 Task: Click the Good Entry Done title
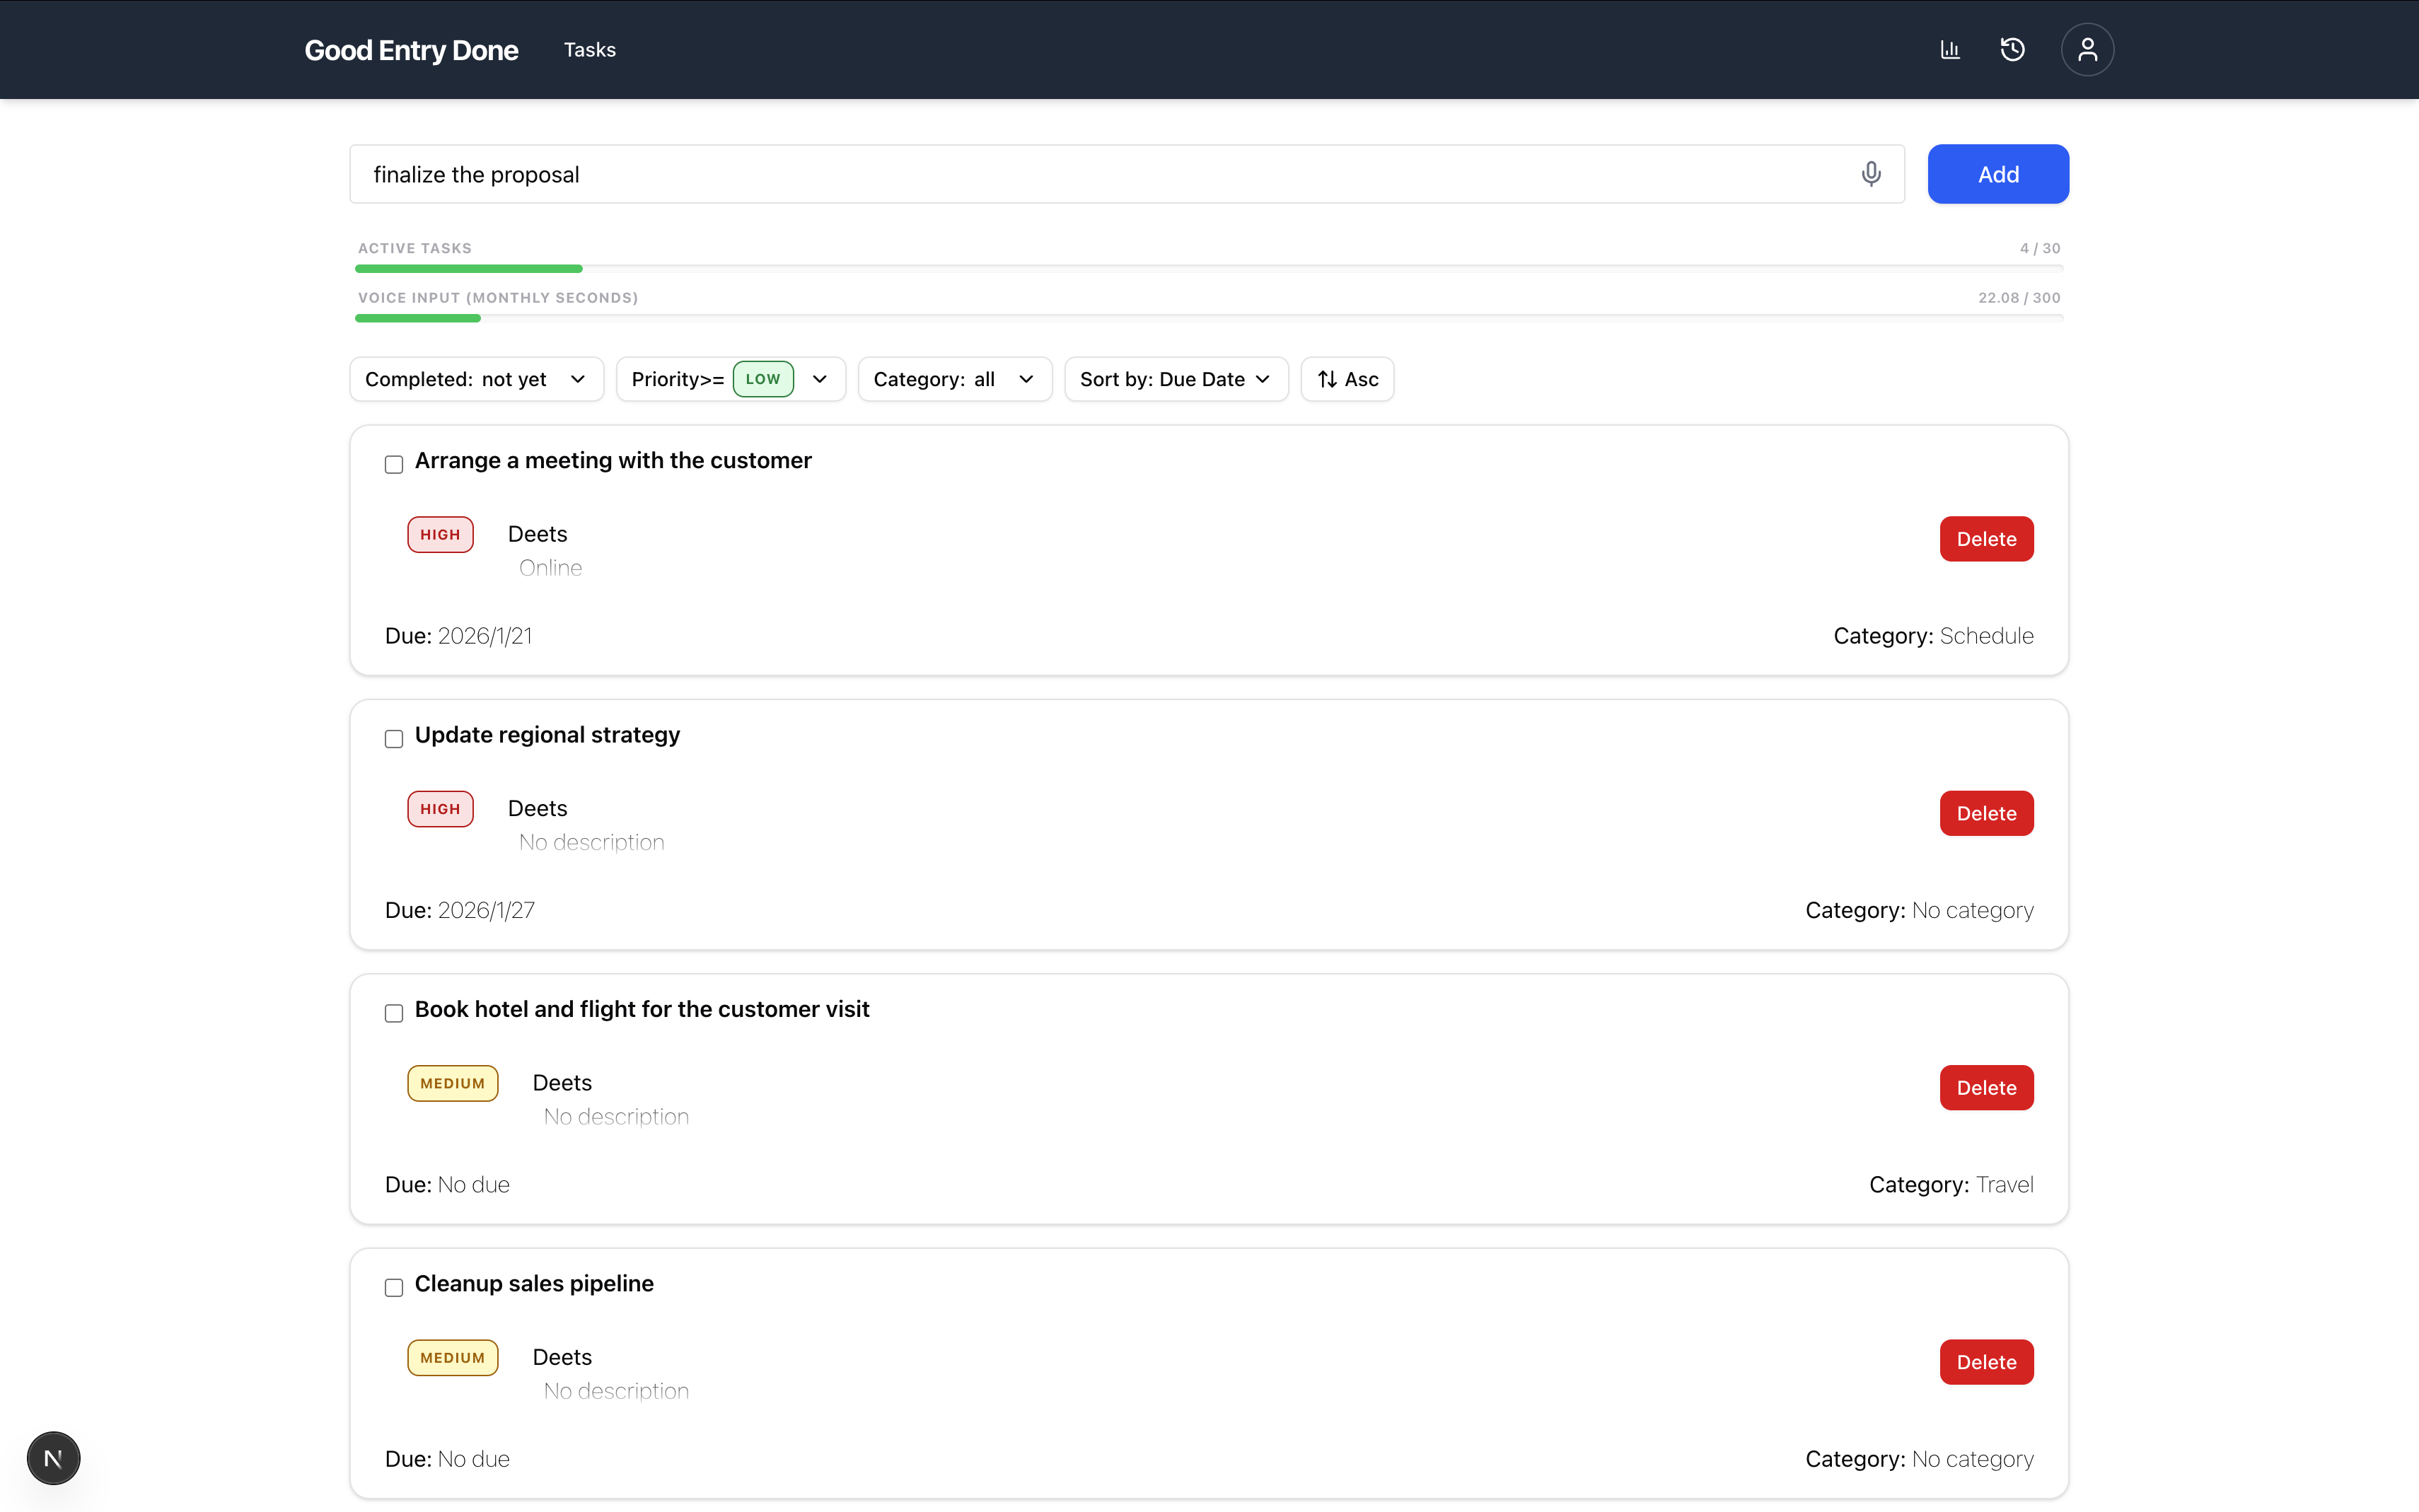click(x=411, y=49)
